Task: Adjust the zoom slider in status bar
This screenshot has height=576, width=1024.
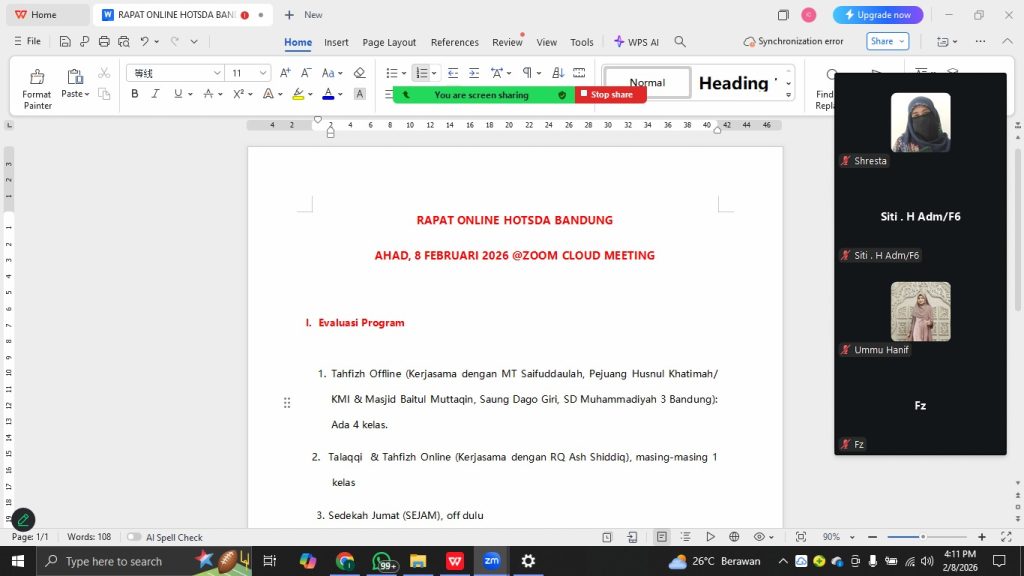Action: point(922,537)
